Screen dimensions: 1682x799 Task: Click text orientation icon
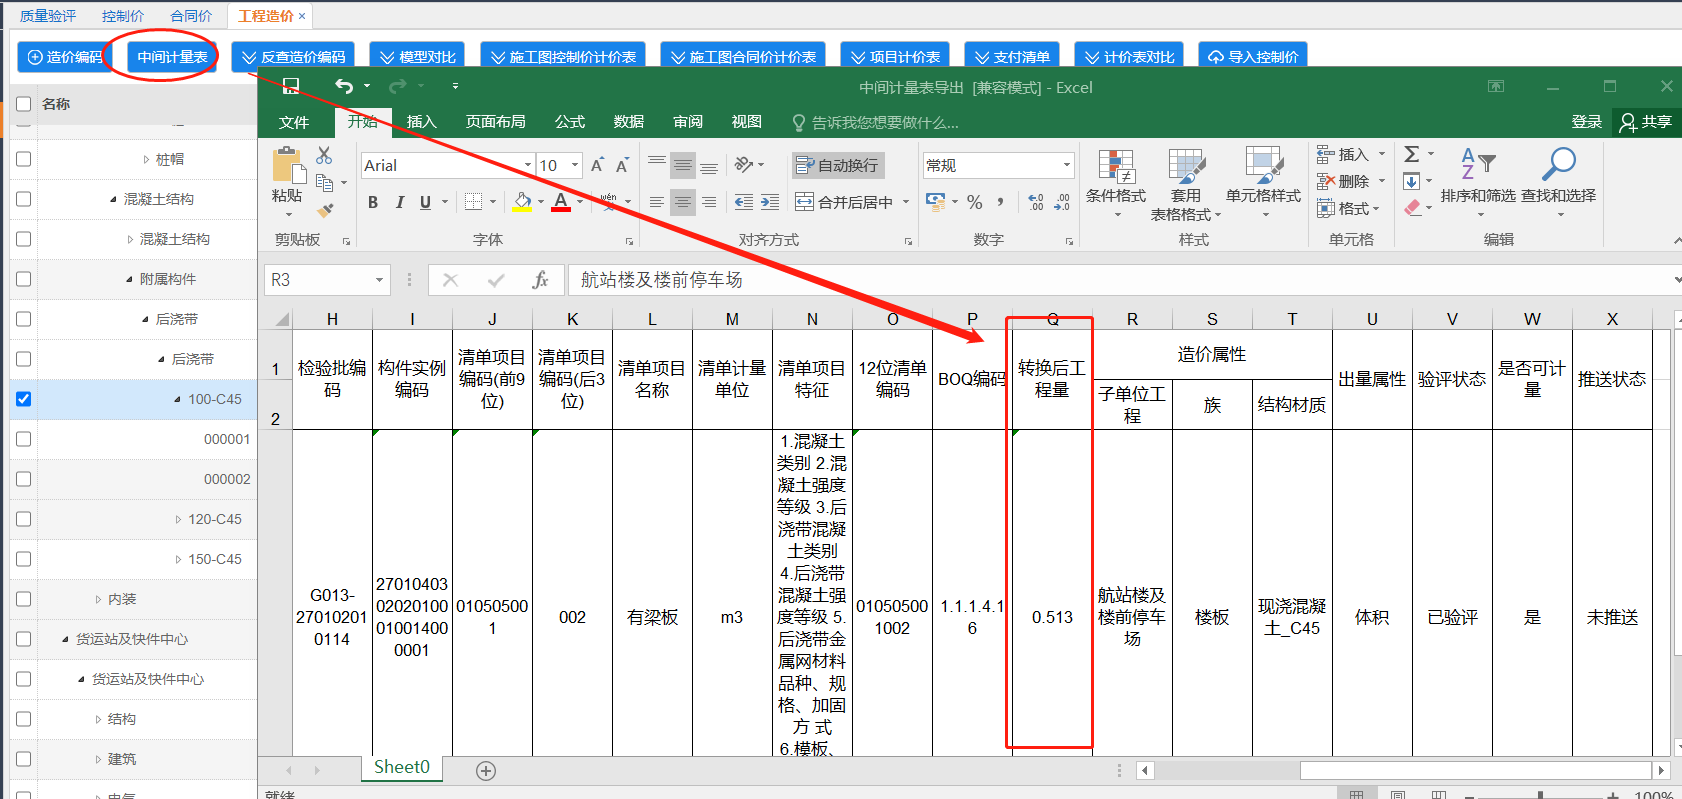click(744, 165)
